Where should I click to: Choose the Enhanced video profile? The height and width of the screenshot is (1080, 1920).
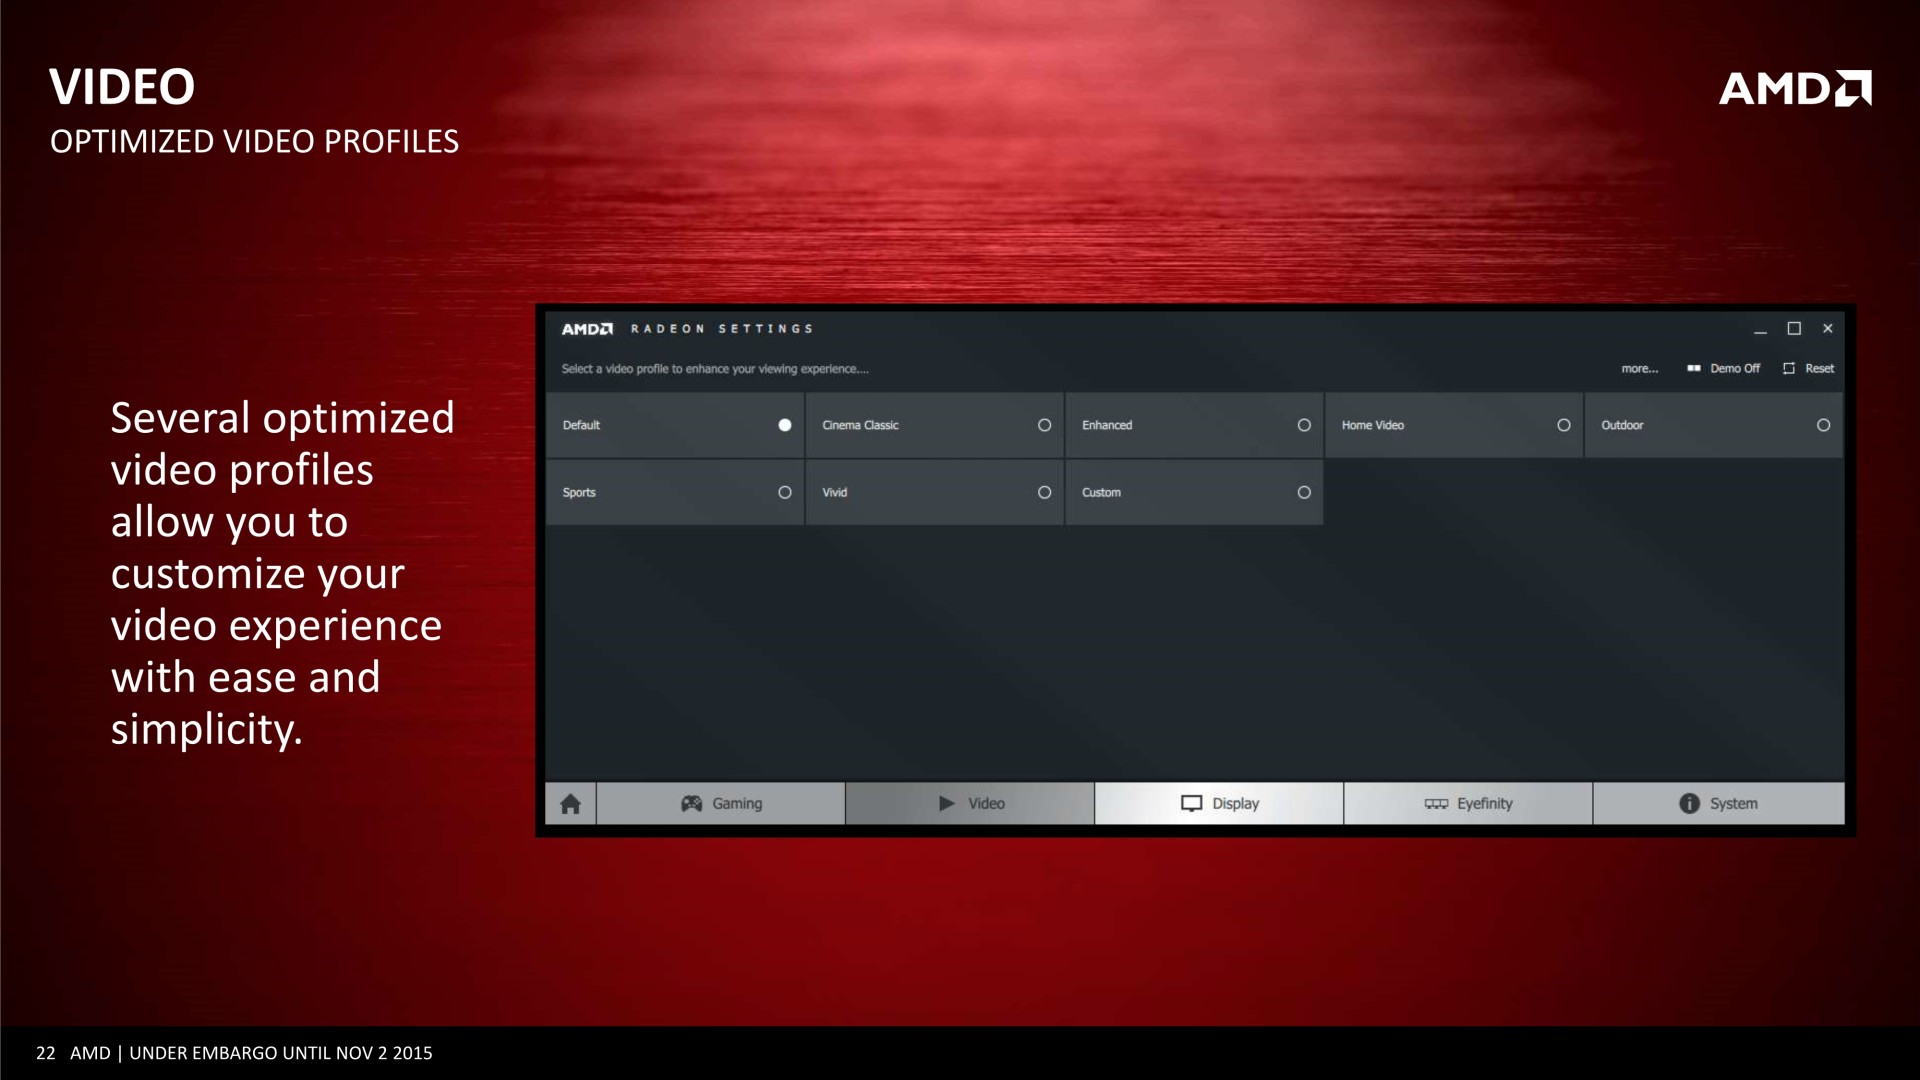pyautogui.click(x=1303, y=425)
